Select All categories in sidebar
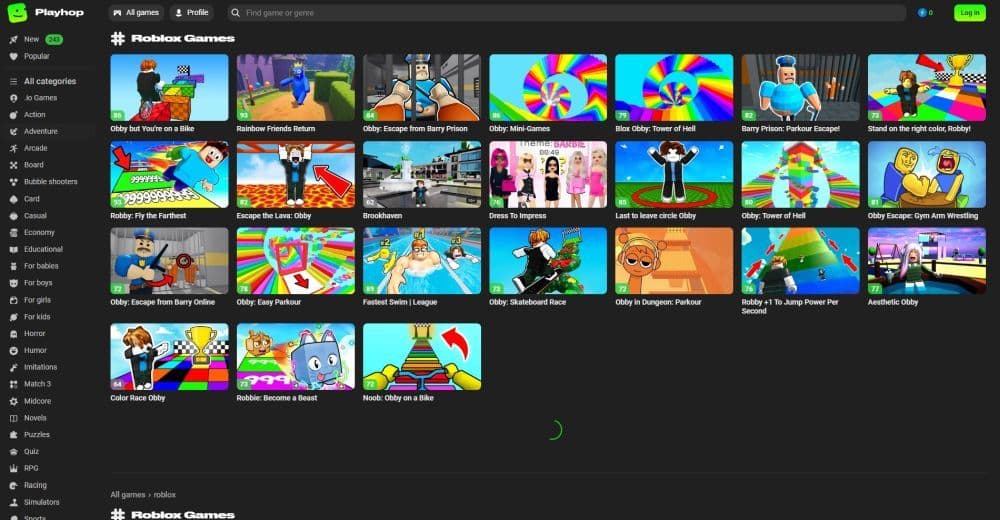1000x520 pixels. pyautogui.click(x=49, y=81)
